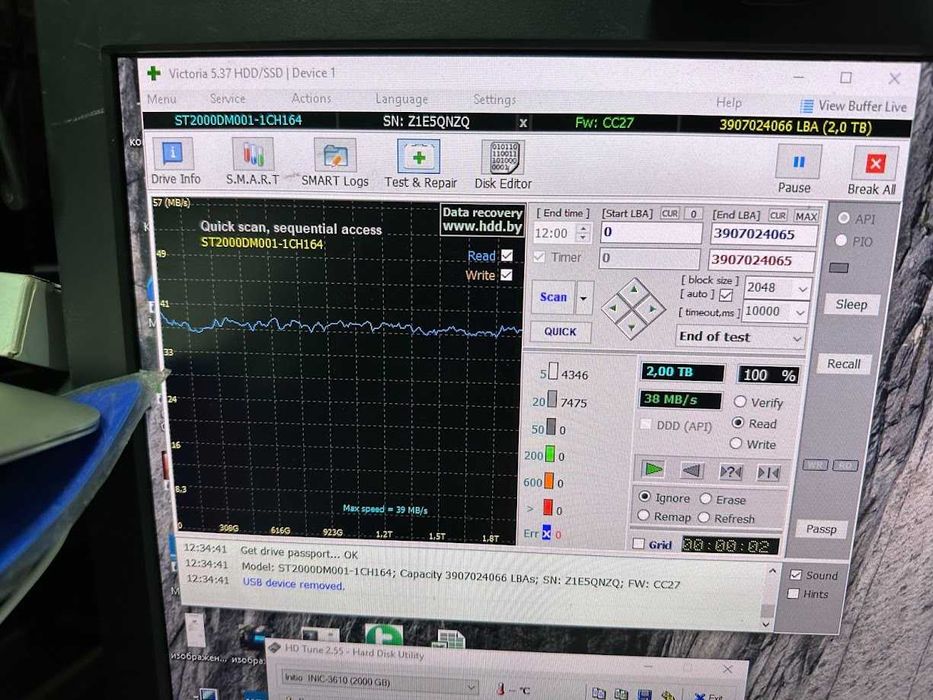Open the Language menu

(402, 99)
